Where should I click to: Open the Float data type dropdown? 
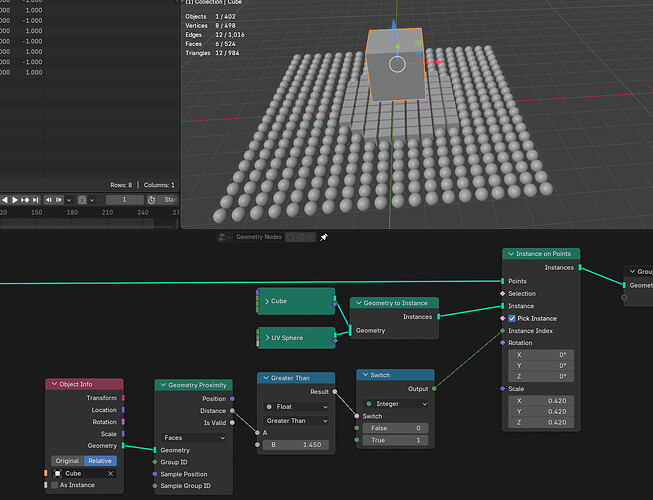(296, 407)
